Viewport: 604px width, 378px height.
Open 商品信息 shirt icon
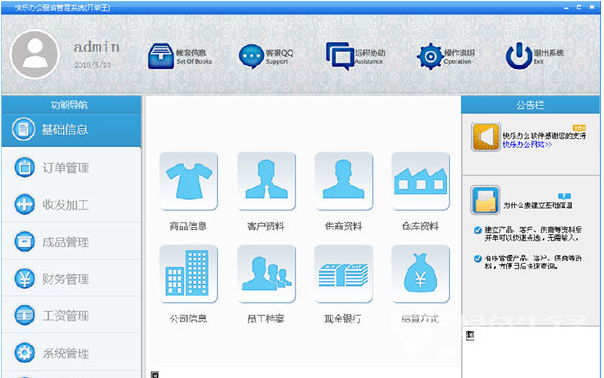(x=189, y=181)
